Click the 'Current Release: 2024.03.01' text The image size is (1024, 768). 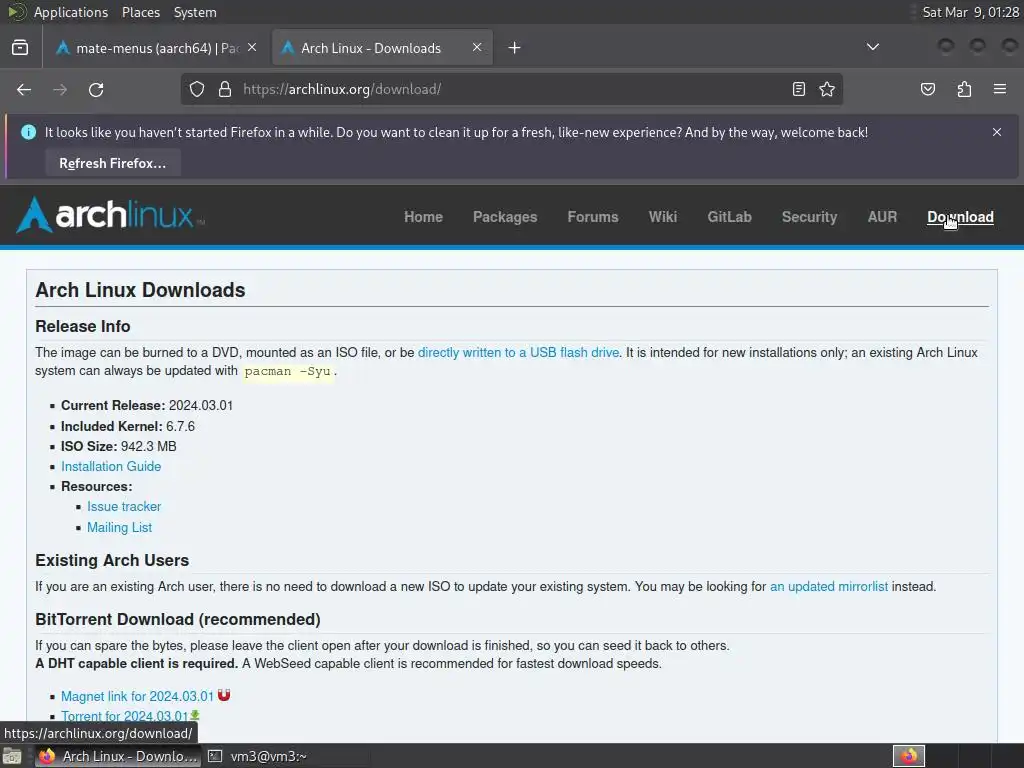tap(147, 406)
